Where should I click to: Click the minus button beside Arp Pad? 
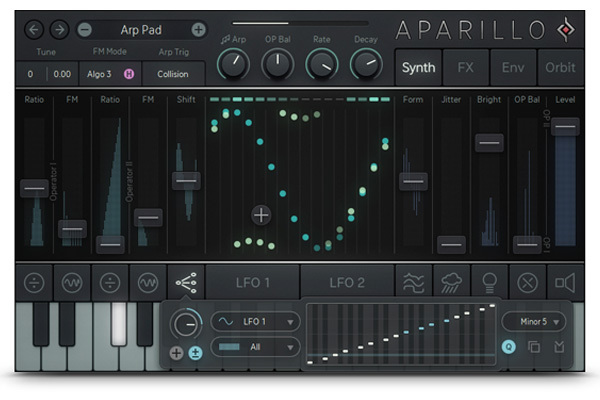pos(85,29)
